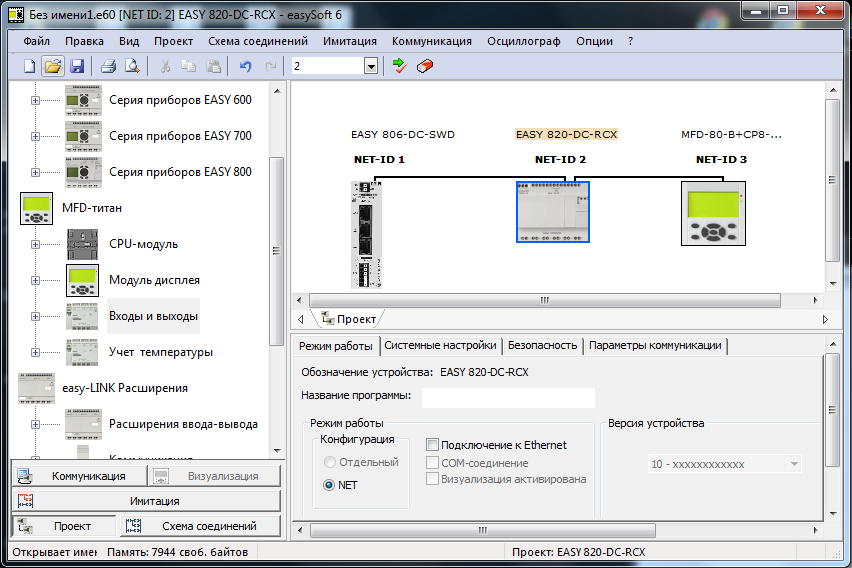Open the Схема соединений menu
This screenshot has height=568, width=852.
pos(258,41)
